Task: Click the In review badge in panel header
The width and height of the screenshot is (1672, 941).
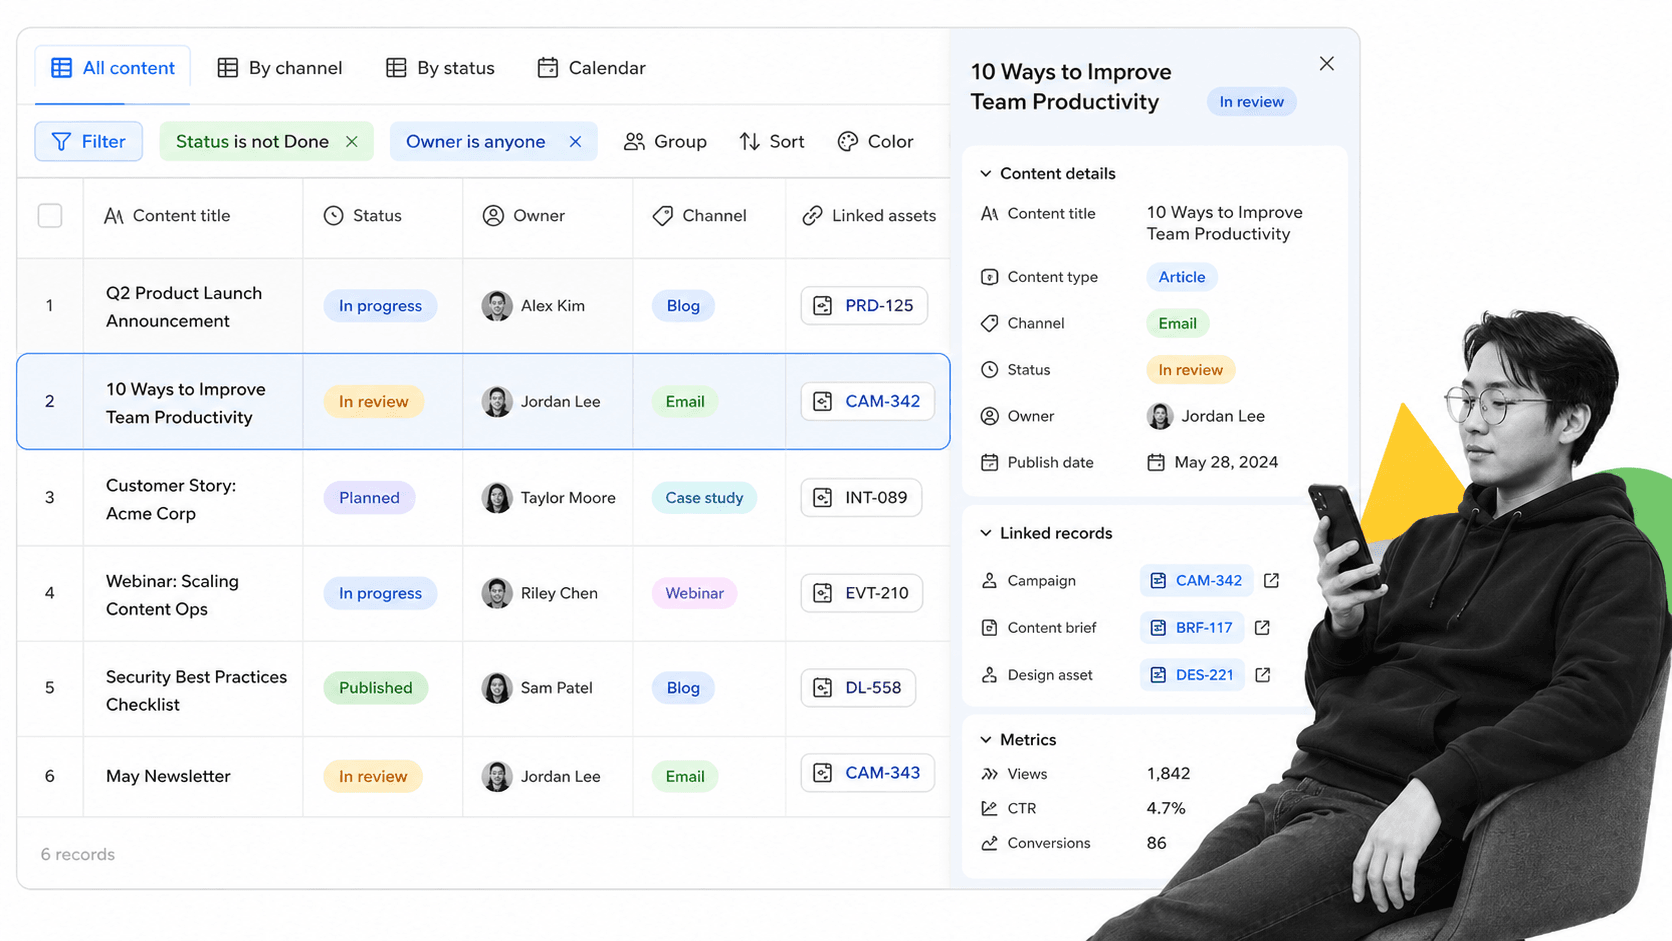Action: point(1251,102)
